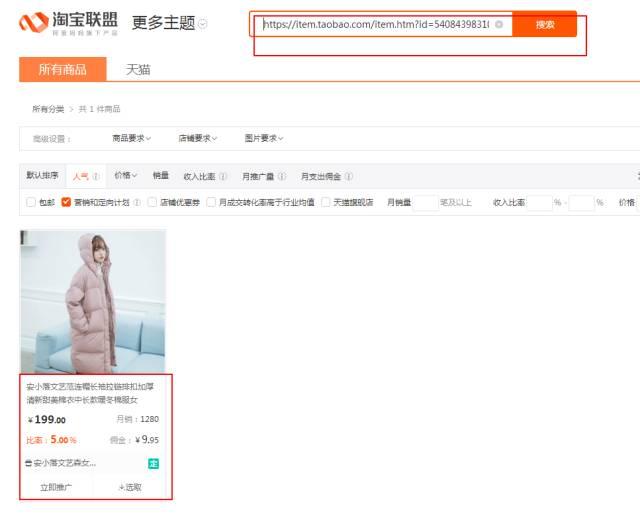The width and height of the screenshot is (640, 526).
Task: Click the green 定 badge on product card
Action: [x=153, y=464]
